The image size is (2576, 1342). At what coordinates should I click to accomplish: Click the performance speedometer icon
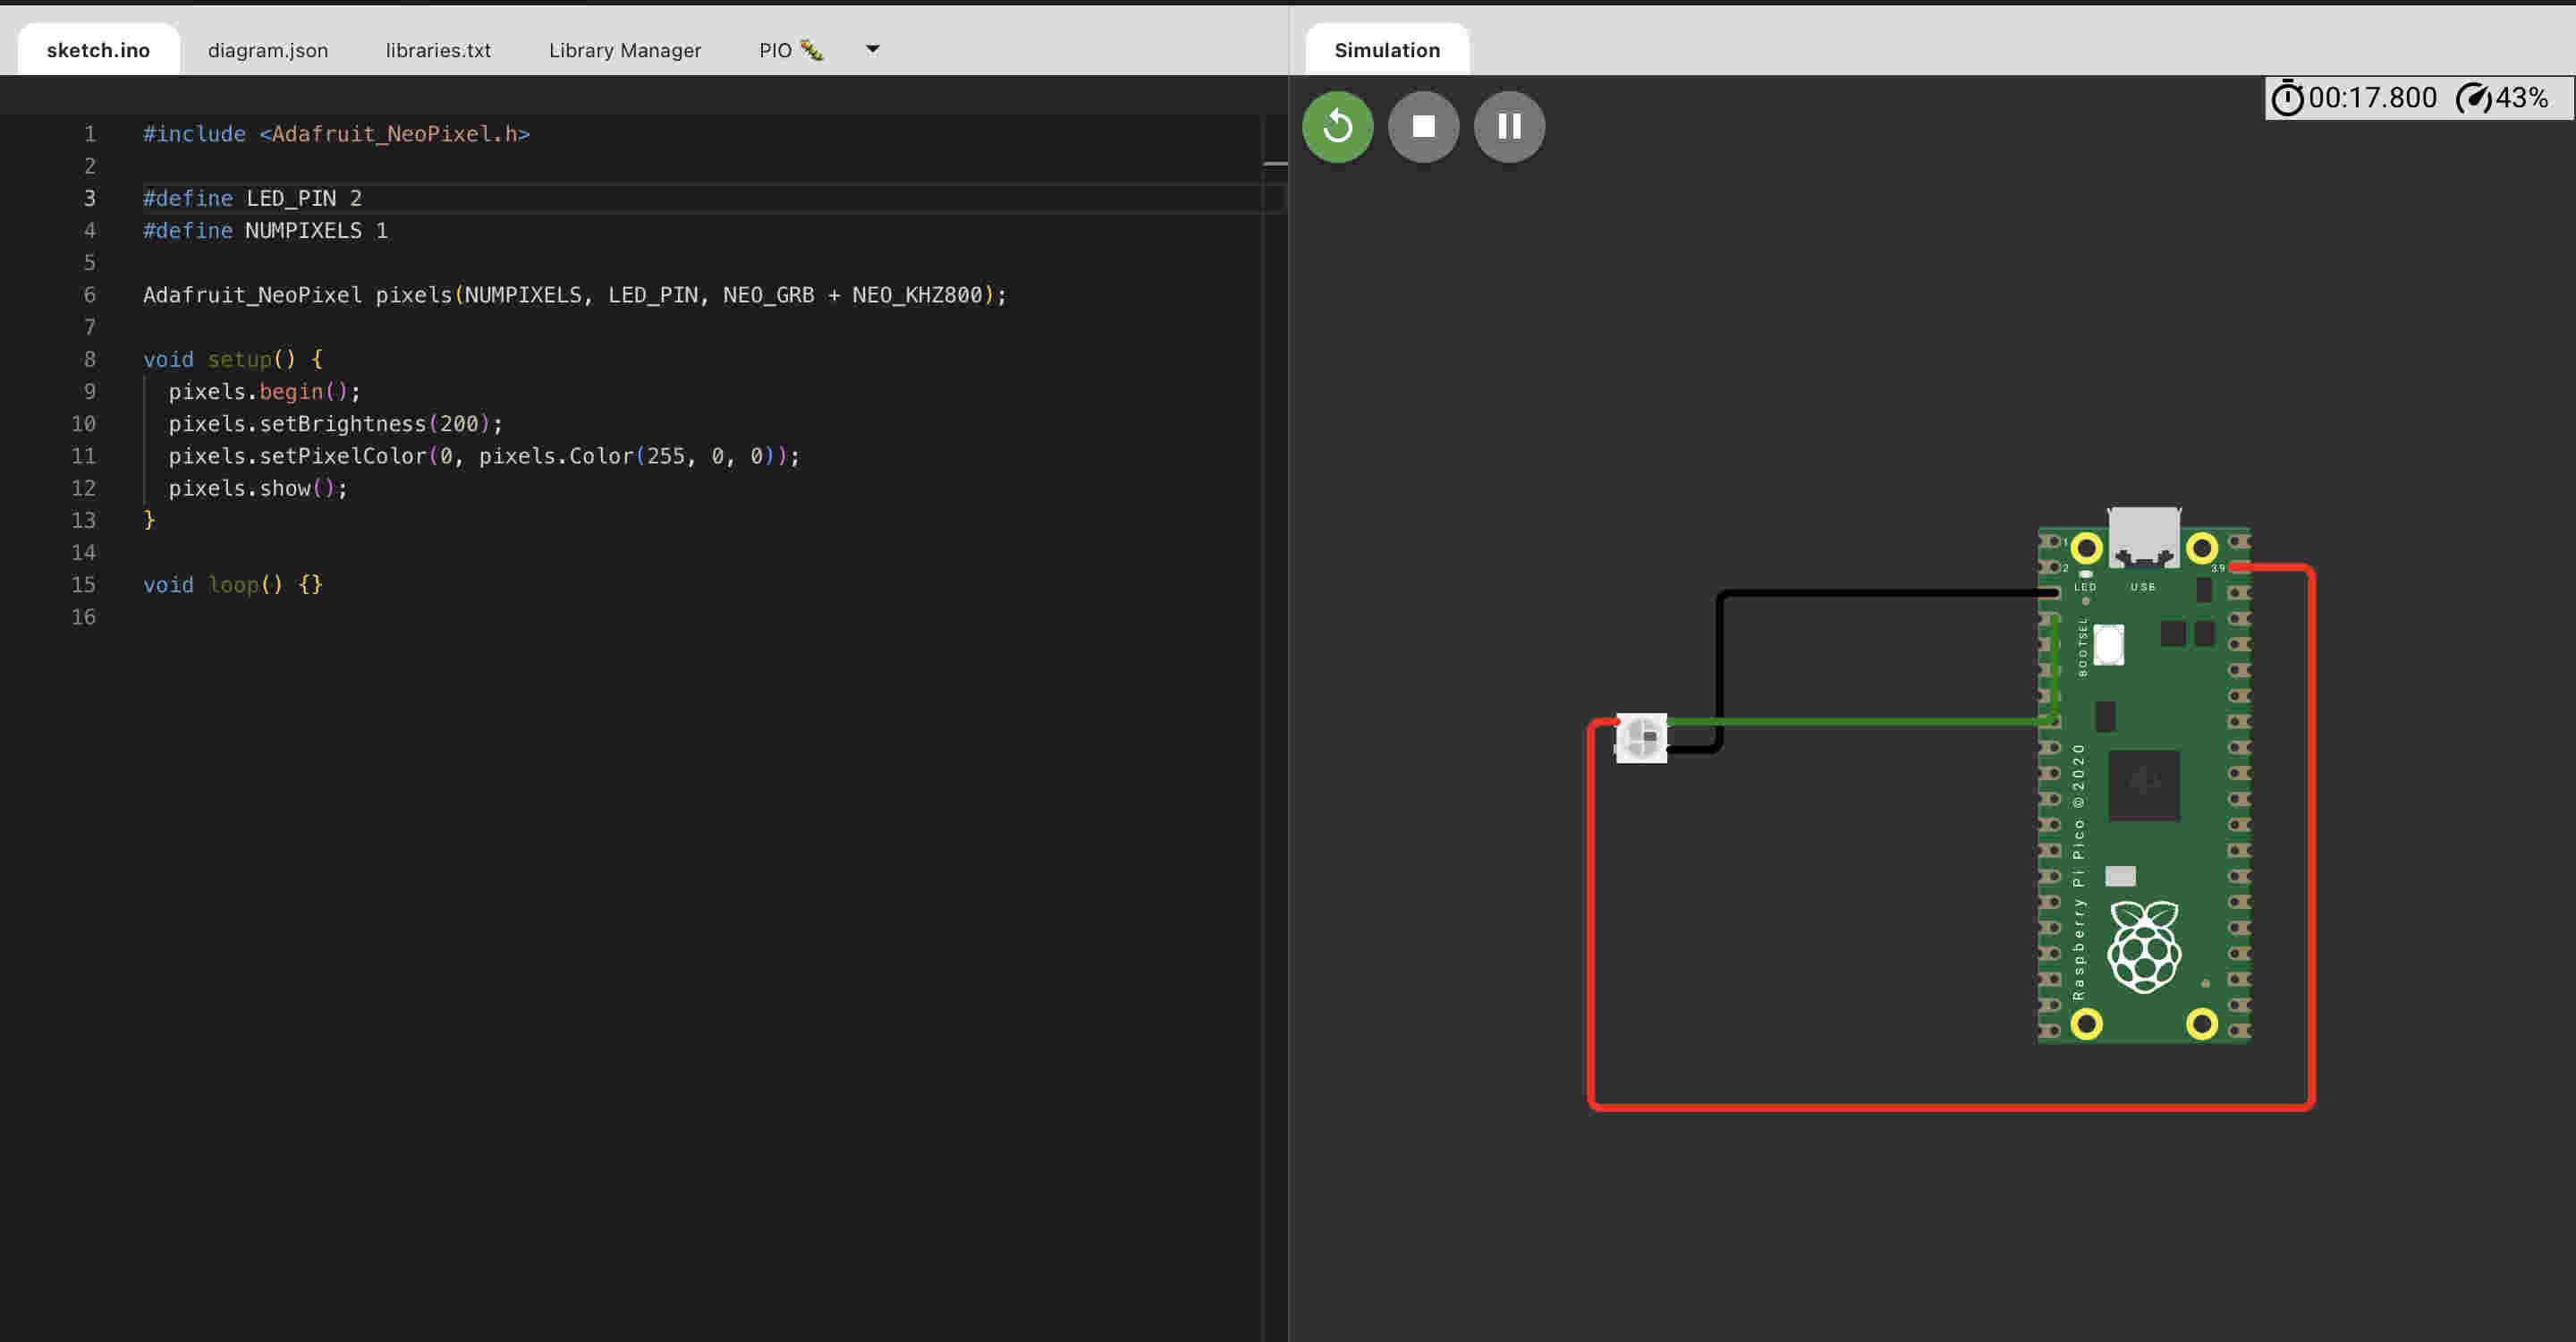click(x=2474, y=98)
